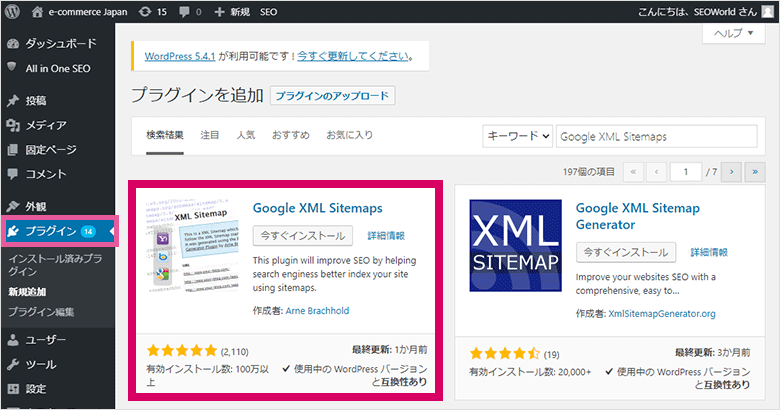Click the 最終更新: 1か月前 text
This screenshot has height=410, width=780.
(390, 350)
